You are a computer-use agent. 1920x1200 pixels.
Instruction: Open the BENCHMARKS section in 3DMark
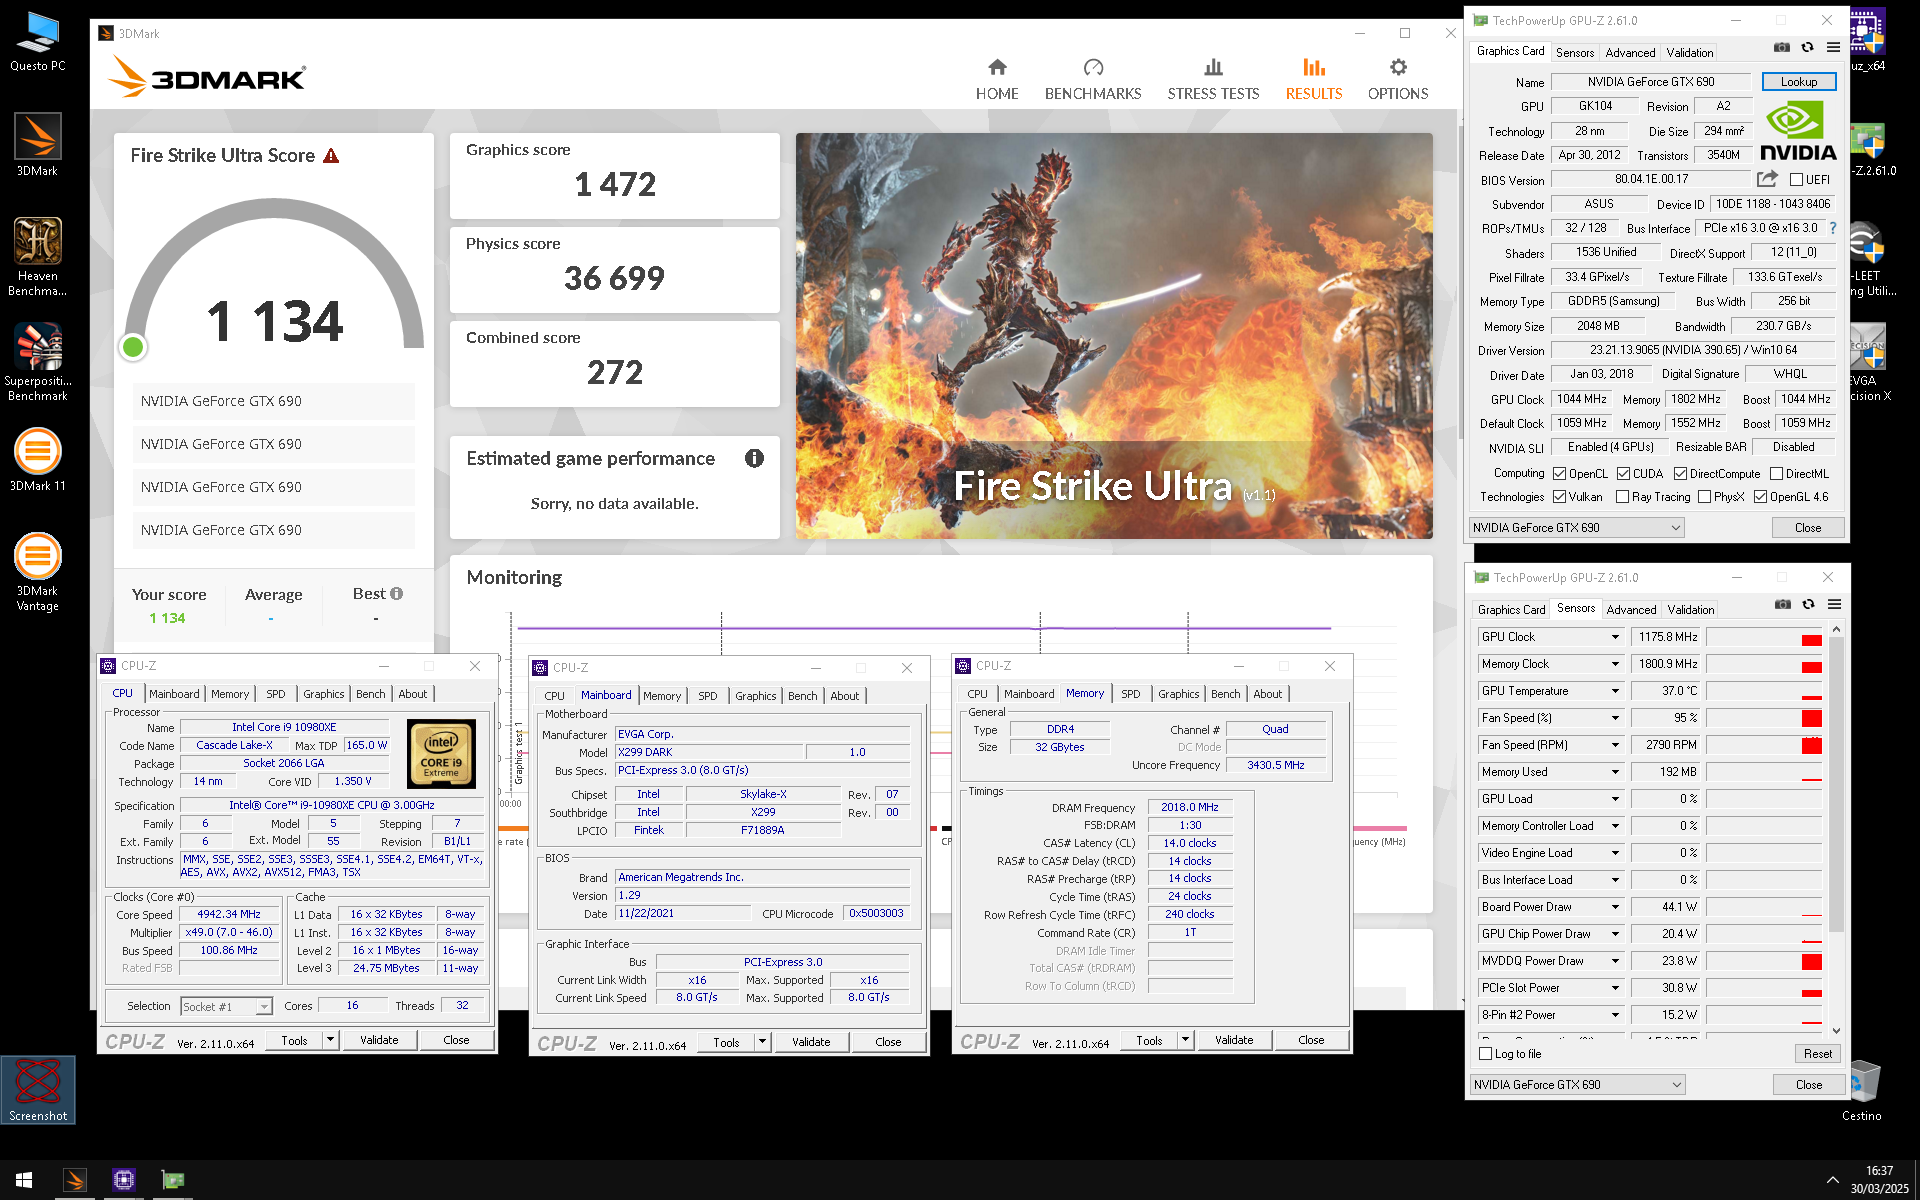(x=1093, y=79)
